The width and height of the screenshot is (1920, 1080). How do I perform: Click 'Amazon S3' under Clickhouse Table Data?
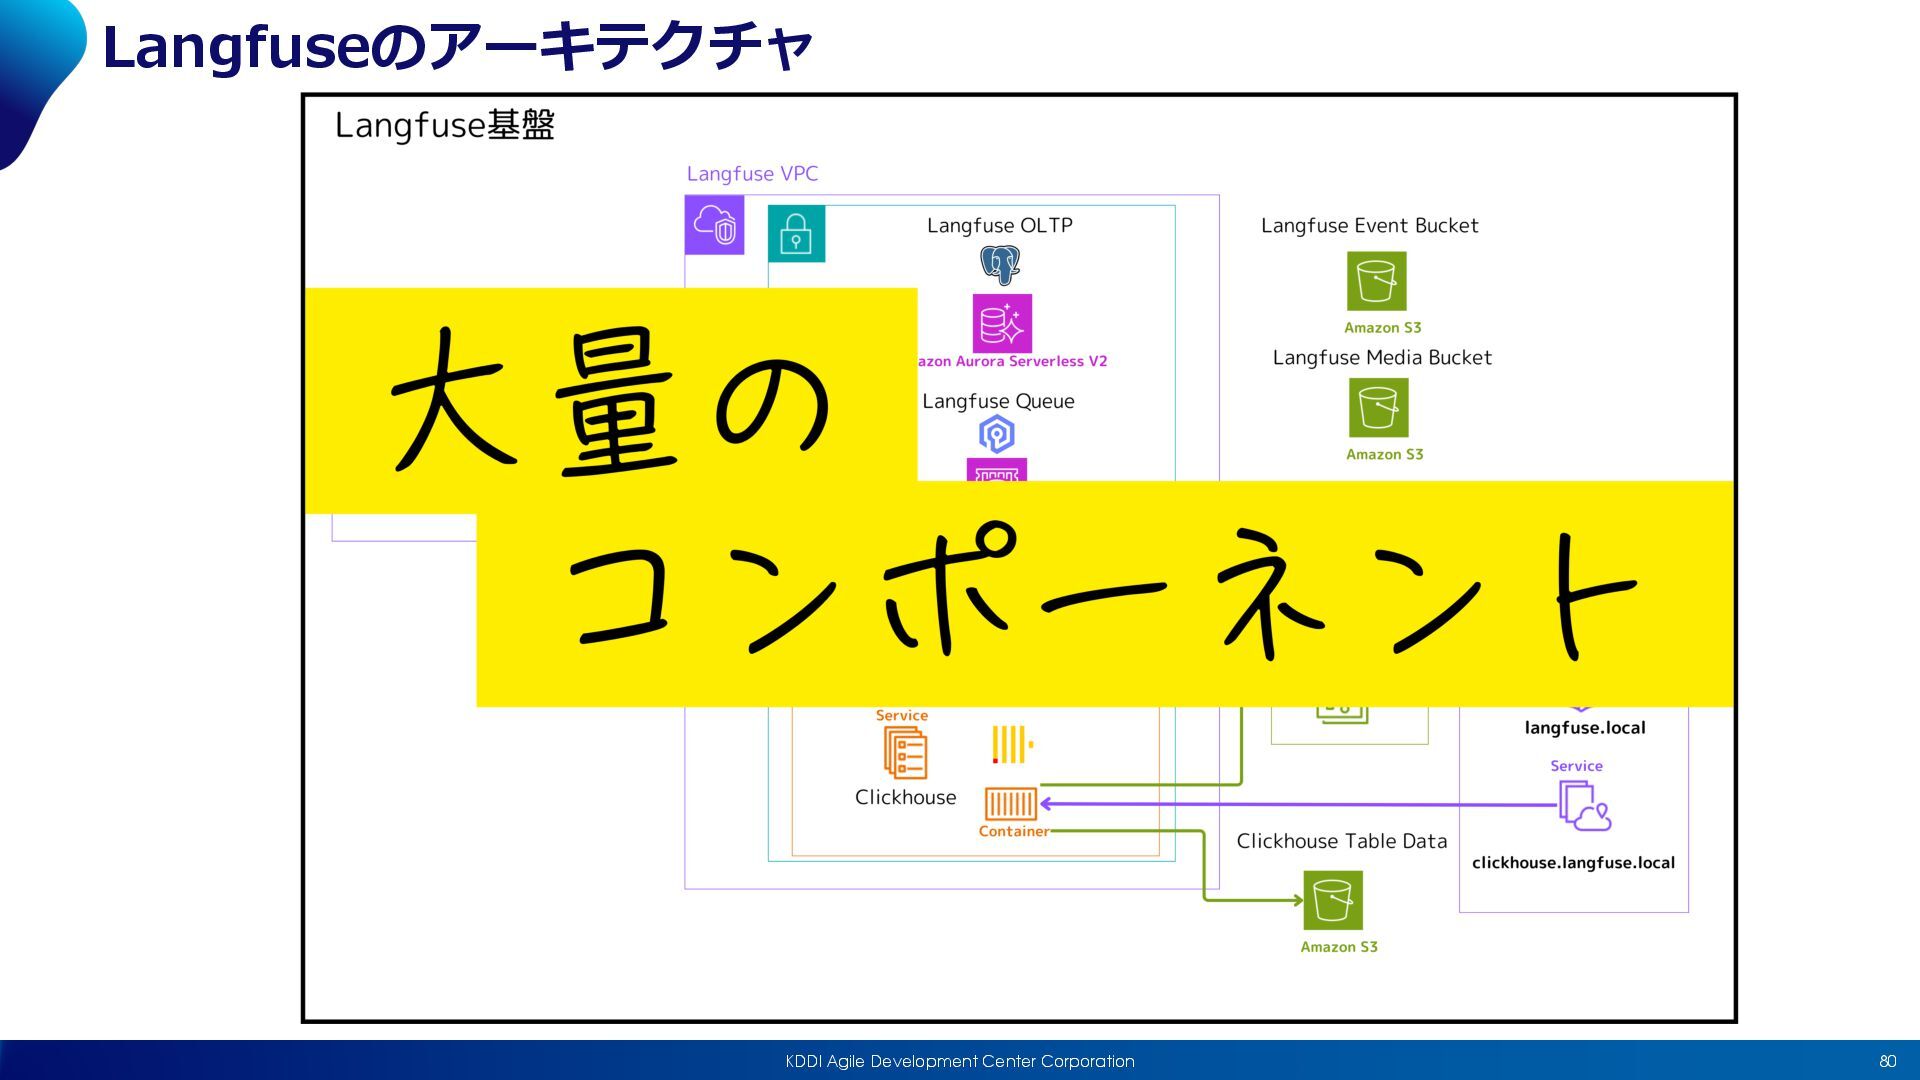click(1339, 947)
